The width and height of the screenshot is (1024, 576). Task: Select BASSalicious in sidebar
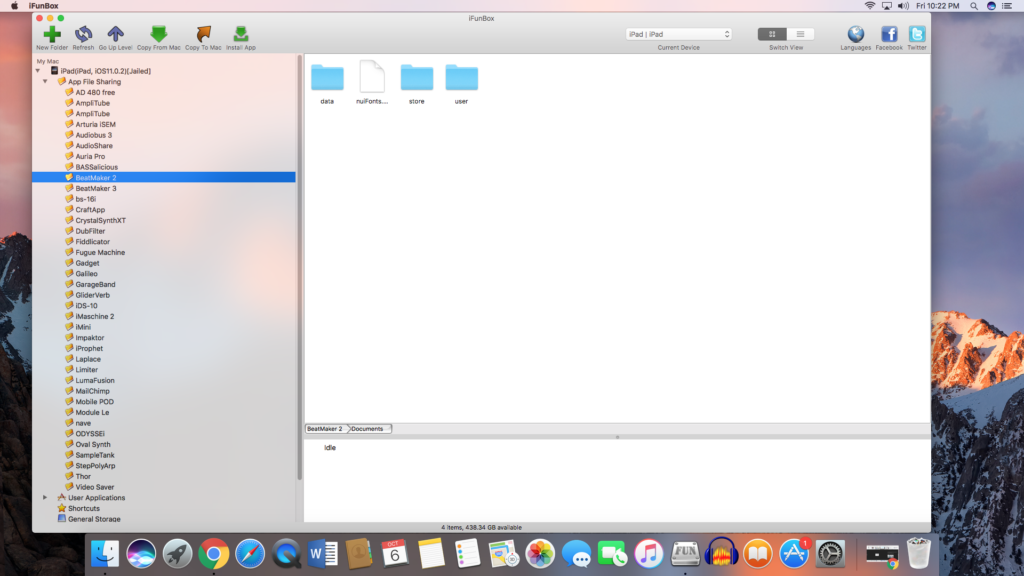97,167
